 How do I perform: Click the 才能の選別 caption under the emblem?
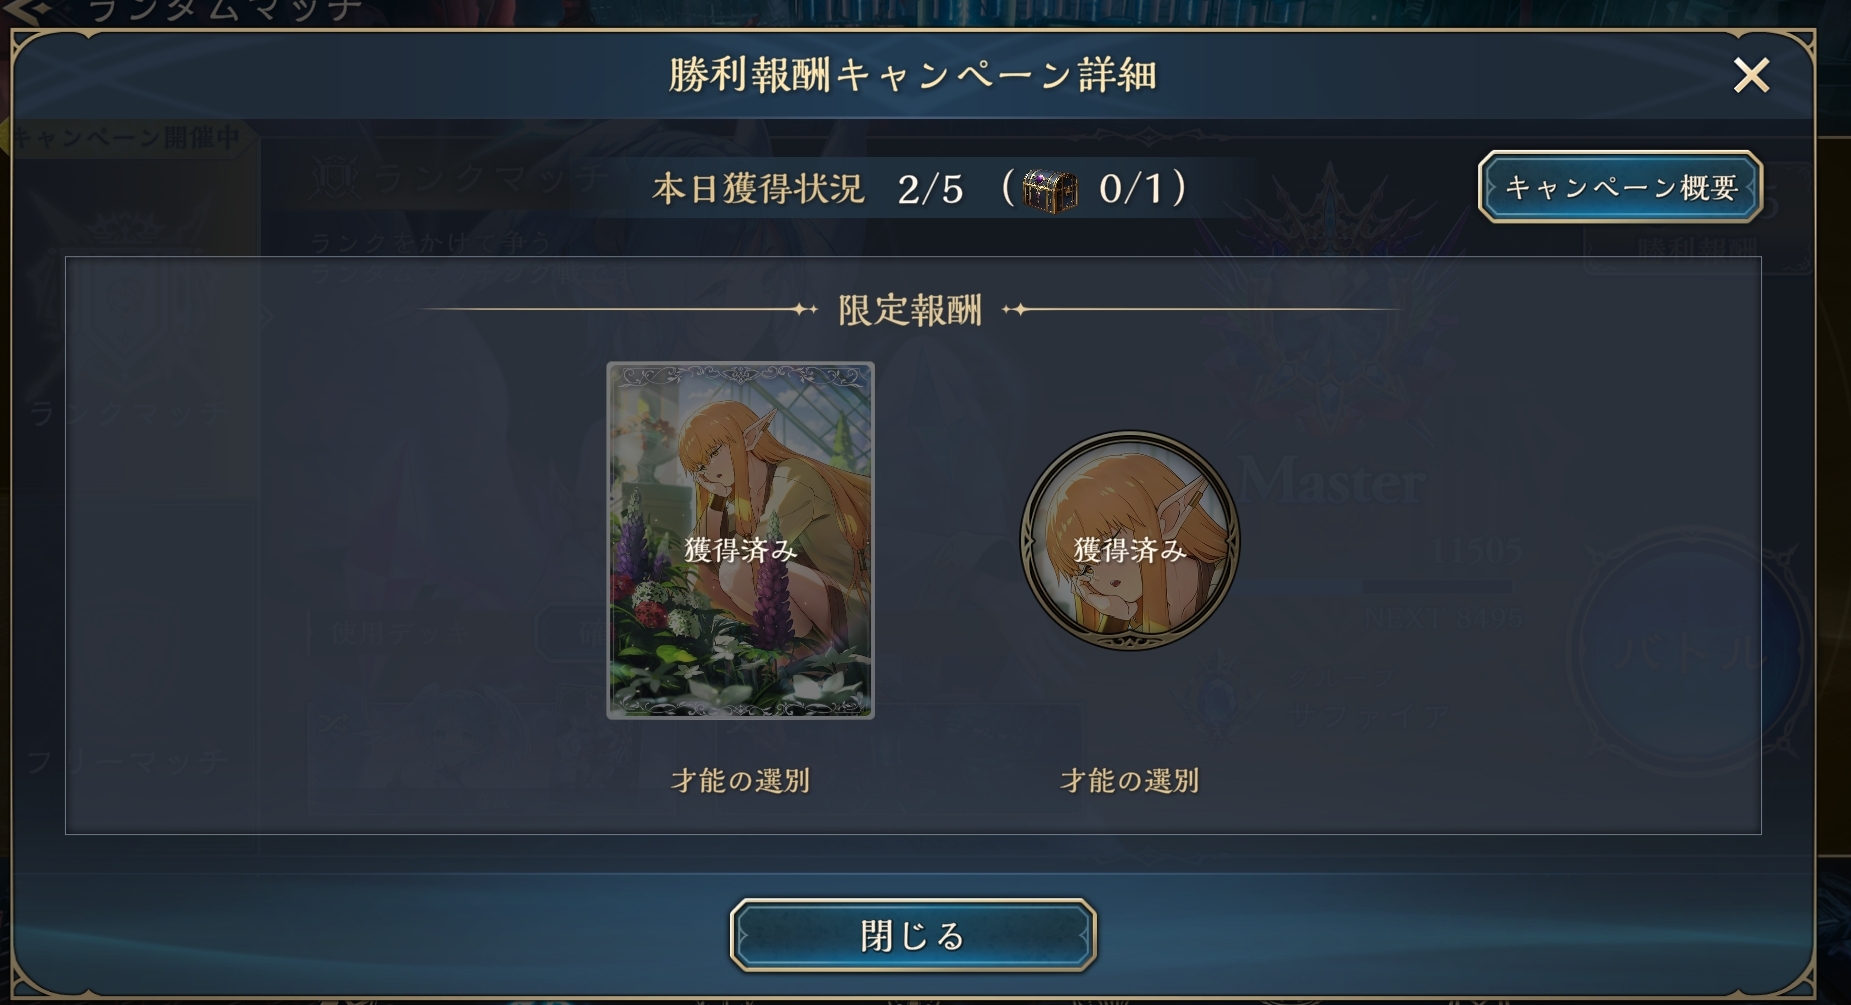click(1129, 780)
